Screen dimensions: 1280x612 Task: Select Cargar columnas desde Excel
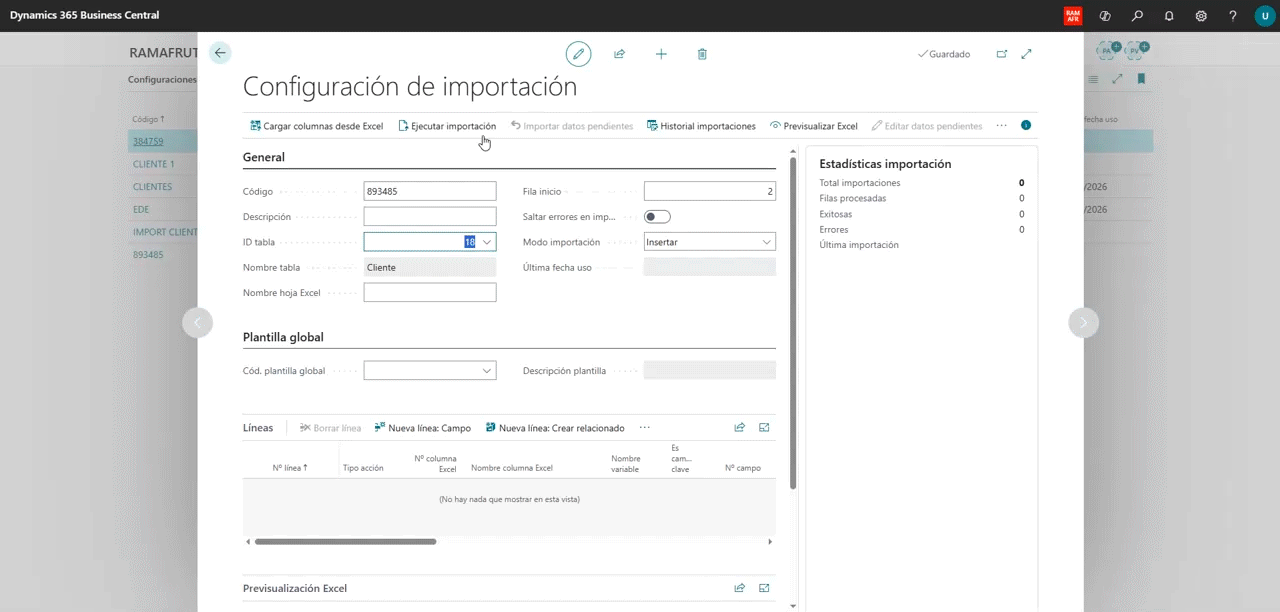coord(316,126)
